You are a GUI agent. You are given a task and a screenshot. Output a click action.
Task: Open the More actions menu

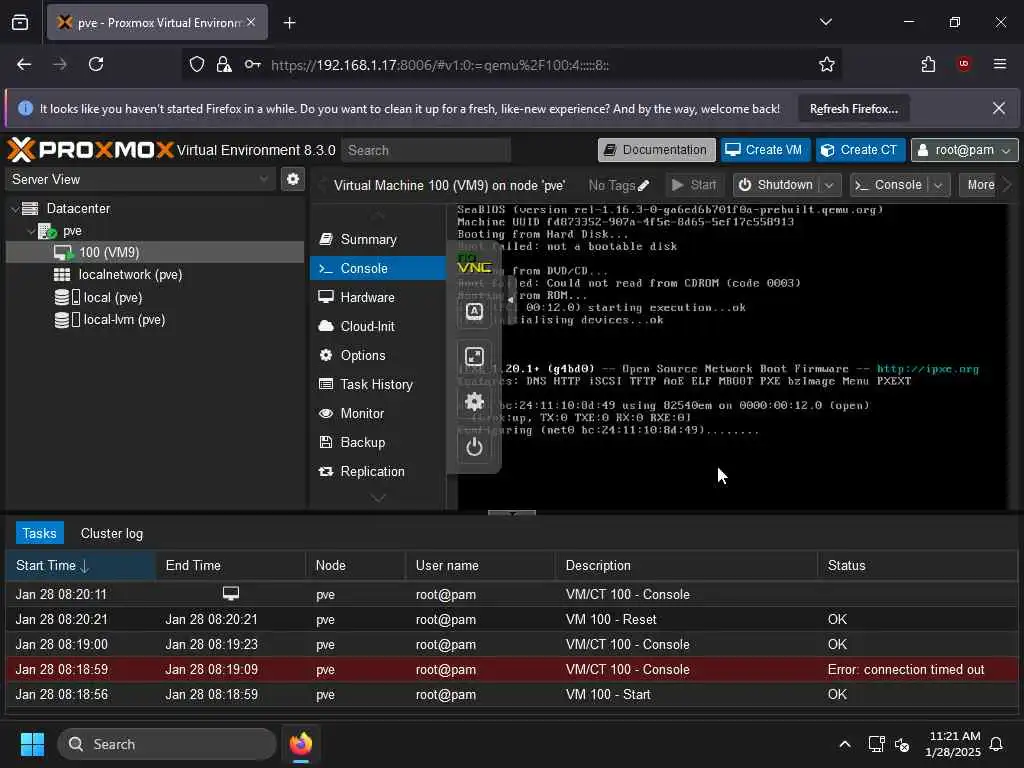980,185
